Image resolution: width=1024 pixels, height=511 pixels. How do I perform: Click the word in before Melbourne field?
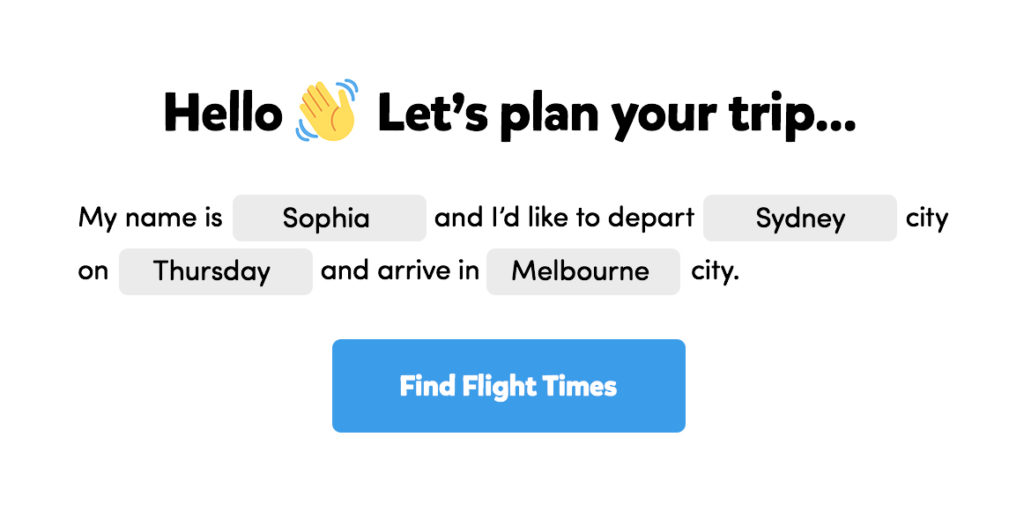pyautogui.click(x=469, y=271)
